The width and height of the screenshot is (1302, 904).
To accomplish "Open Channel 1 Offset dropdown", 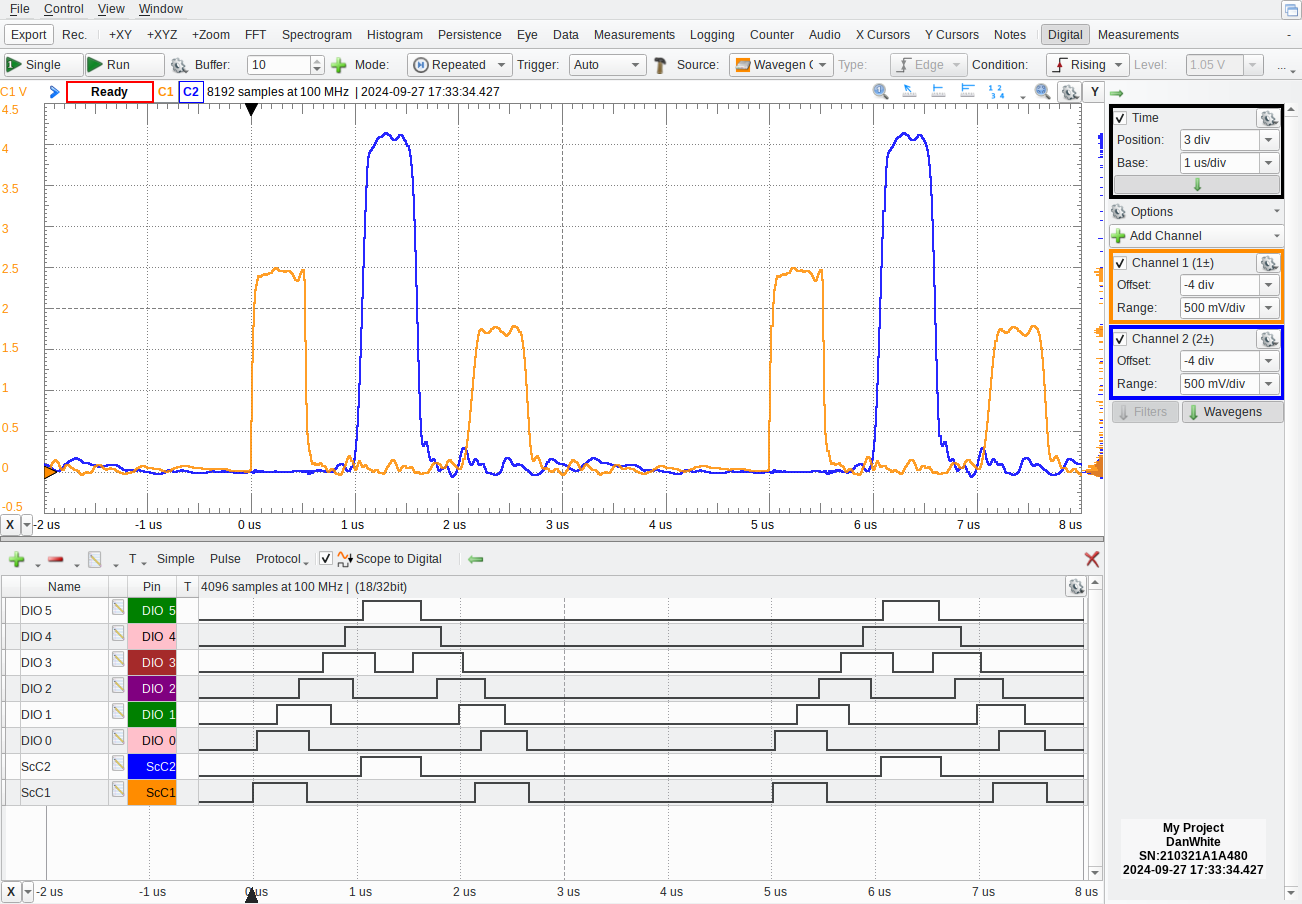I will click(1270, 285).
